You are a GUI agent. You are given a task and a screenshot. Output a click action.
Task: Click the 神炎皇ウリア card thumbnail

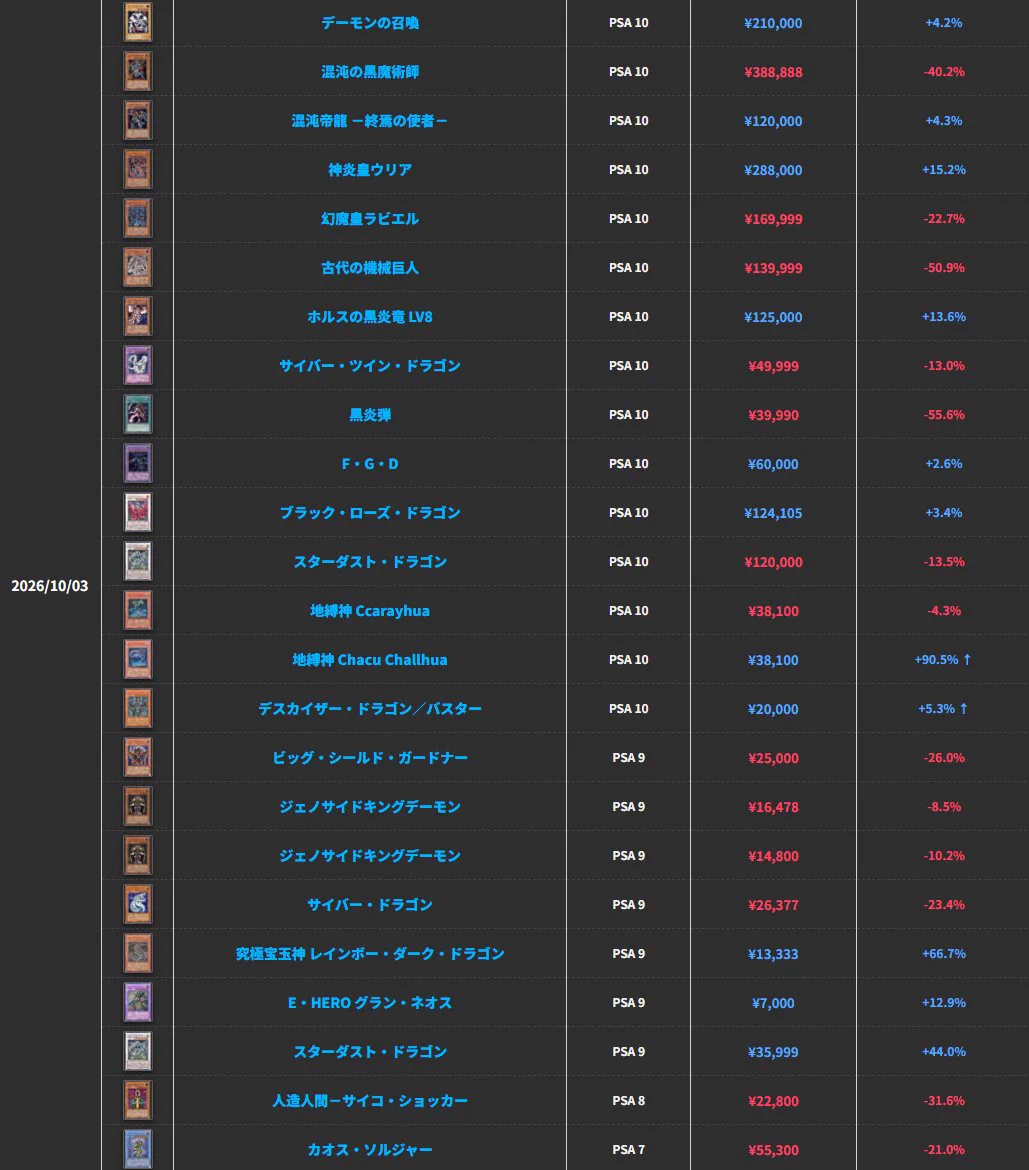[x=137, y=169]
